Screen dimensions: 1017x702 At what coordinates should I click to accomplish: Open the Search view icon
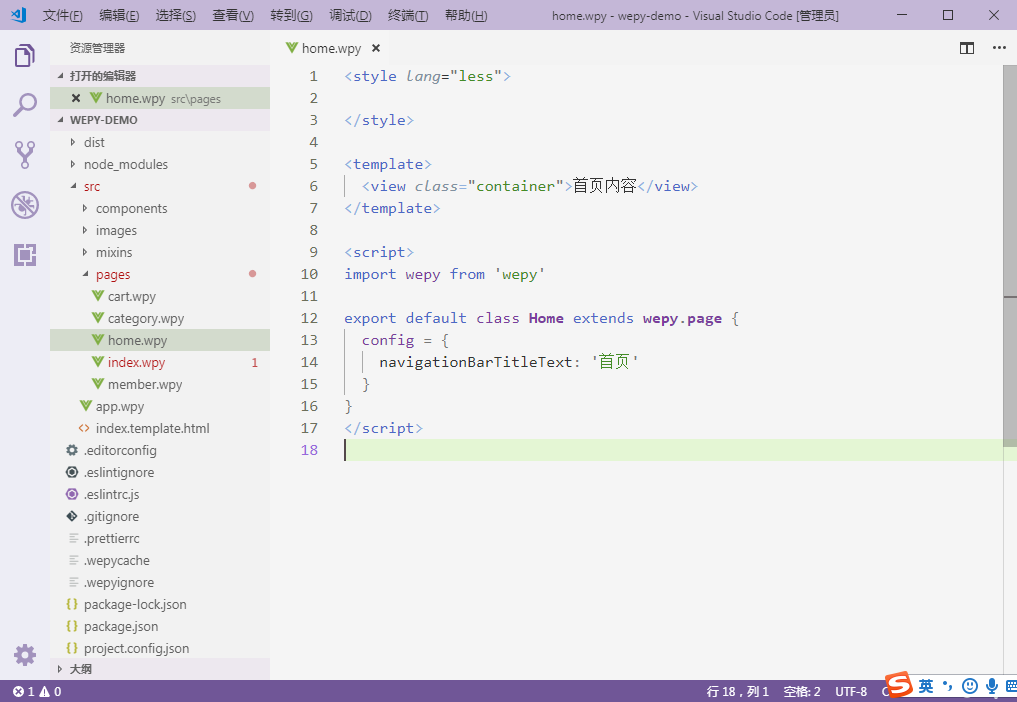25,105
